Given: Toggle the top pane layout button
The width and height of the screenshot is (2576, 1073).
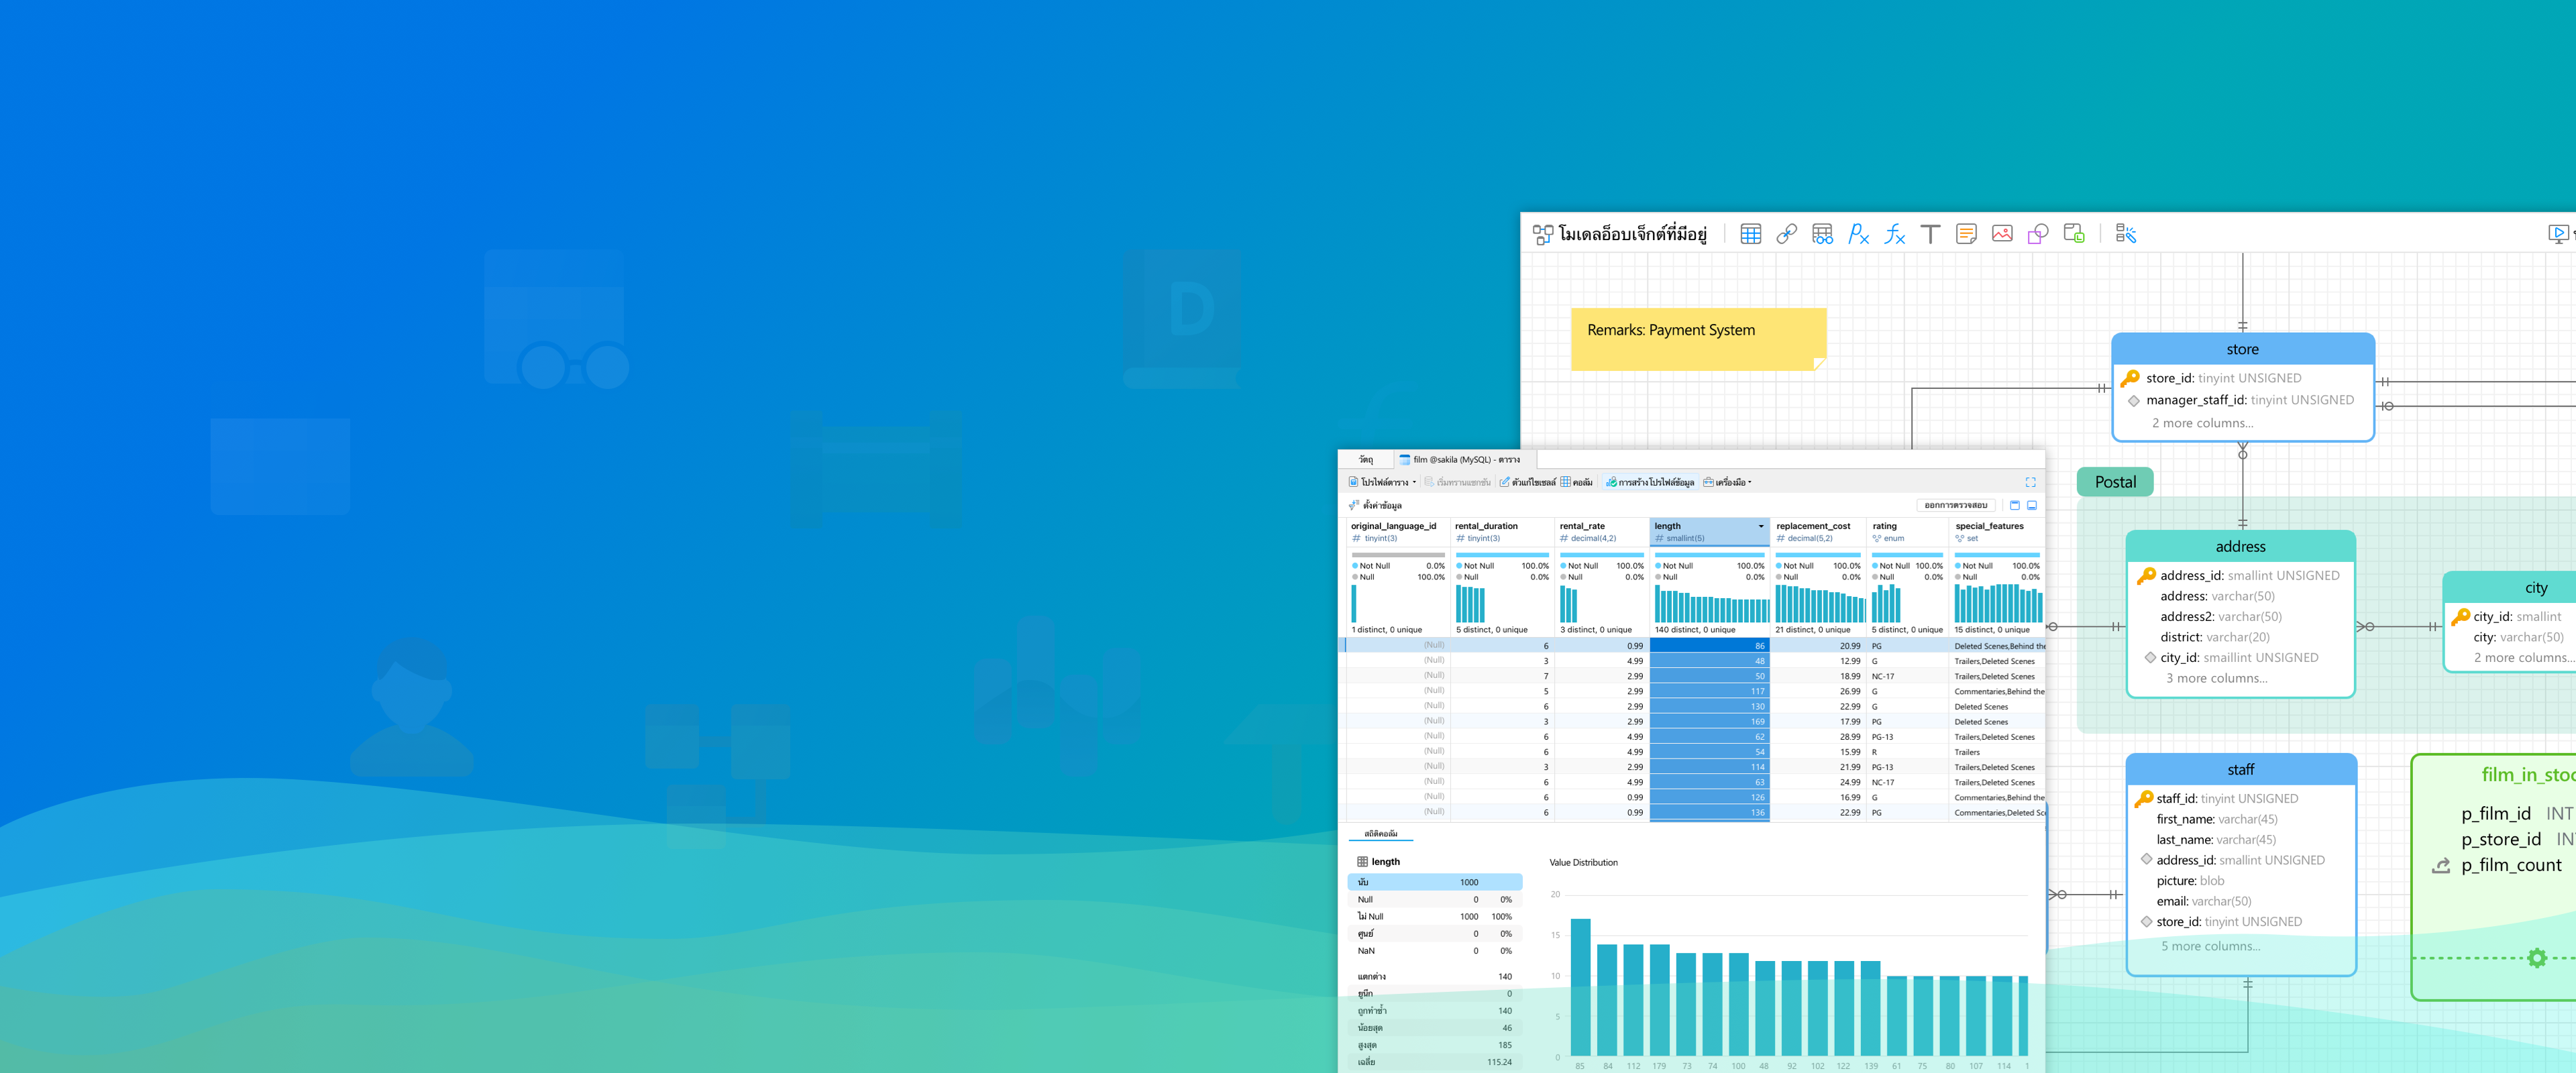Looking at the screenshot, I should coord(2015,505).
